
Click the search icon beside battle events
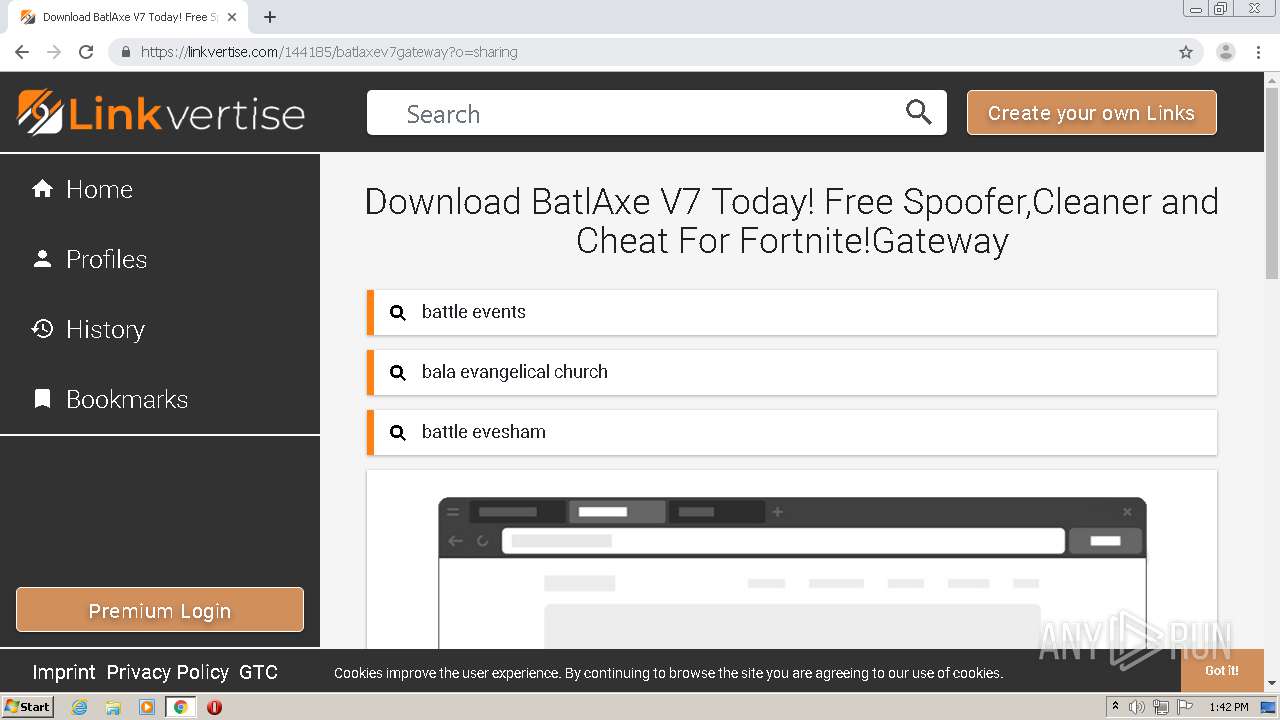[x=397, y=312]
